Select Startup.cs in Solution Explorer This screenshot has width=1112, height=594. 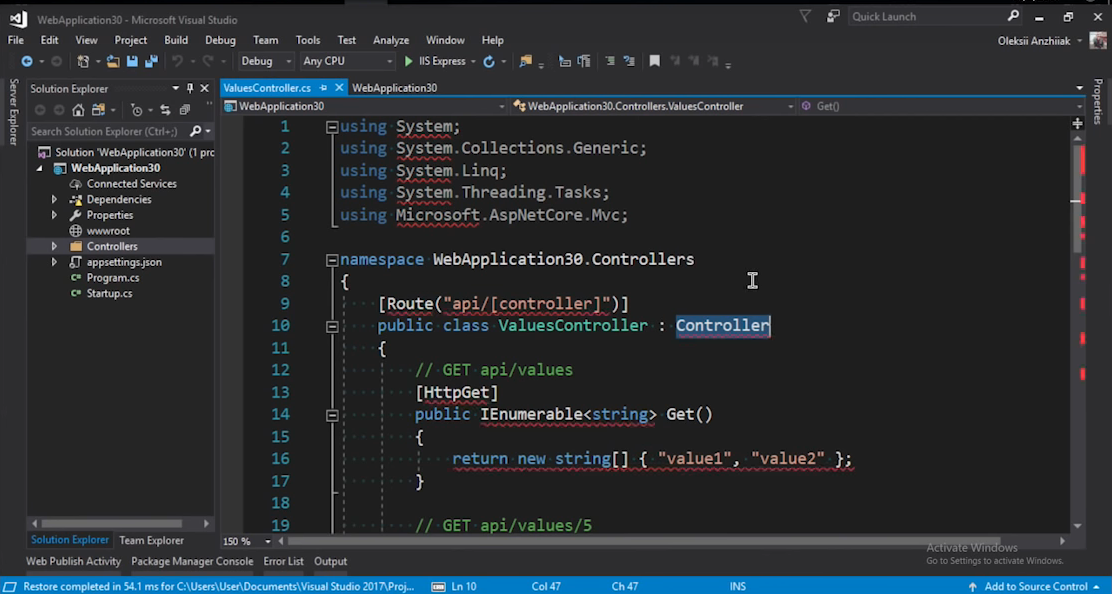(x=109, y=293)
